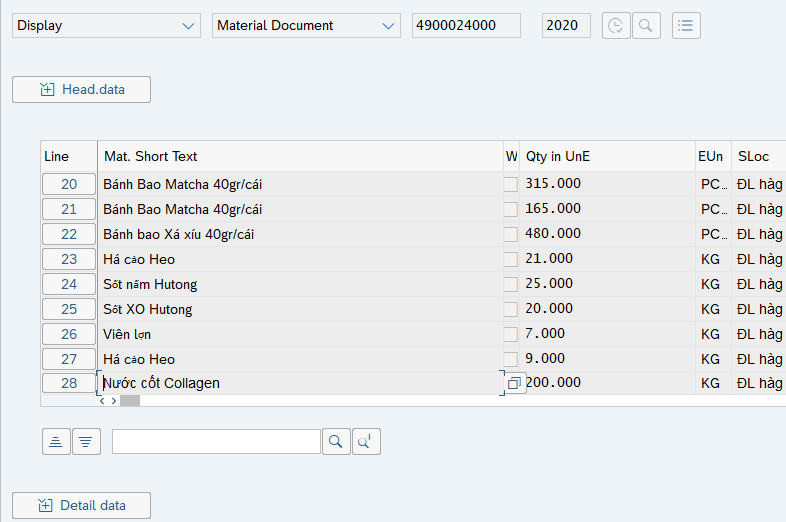Click the Mat. Short Text column header
786x522 pixels.
coord(300,156)
